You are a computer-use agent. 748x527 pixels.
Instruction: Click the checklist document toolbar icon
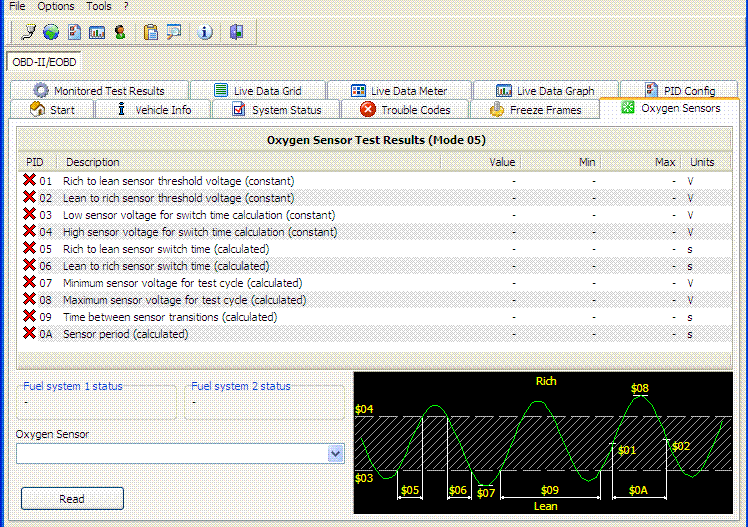tap(74, 32)
